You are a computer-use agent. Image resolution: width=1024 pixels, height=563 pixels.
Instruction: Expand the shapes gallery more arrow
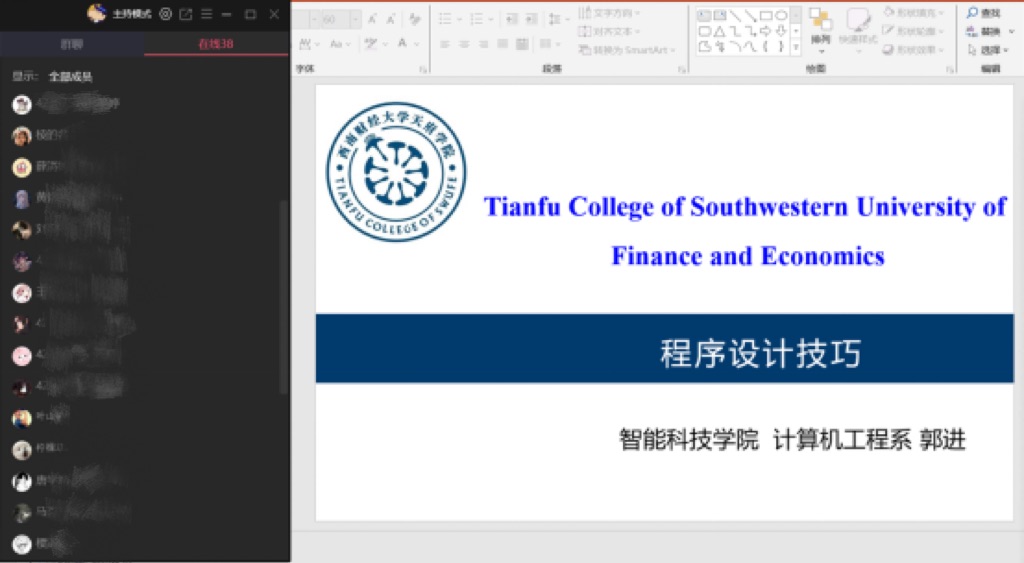[x=796, y=47]
